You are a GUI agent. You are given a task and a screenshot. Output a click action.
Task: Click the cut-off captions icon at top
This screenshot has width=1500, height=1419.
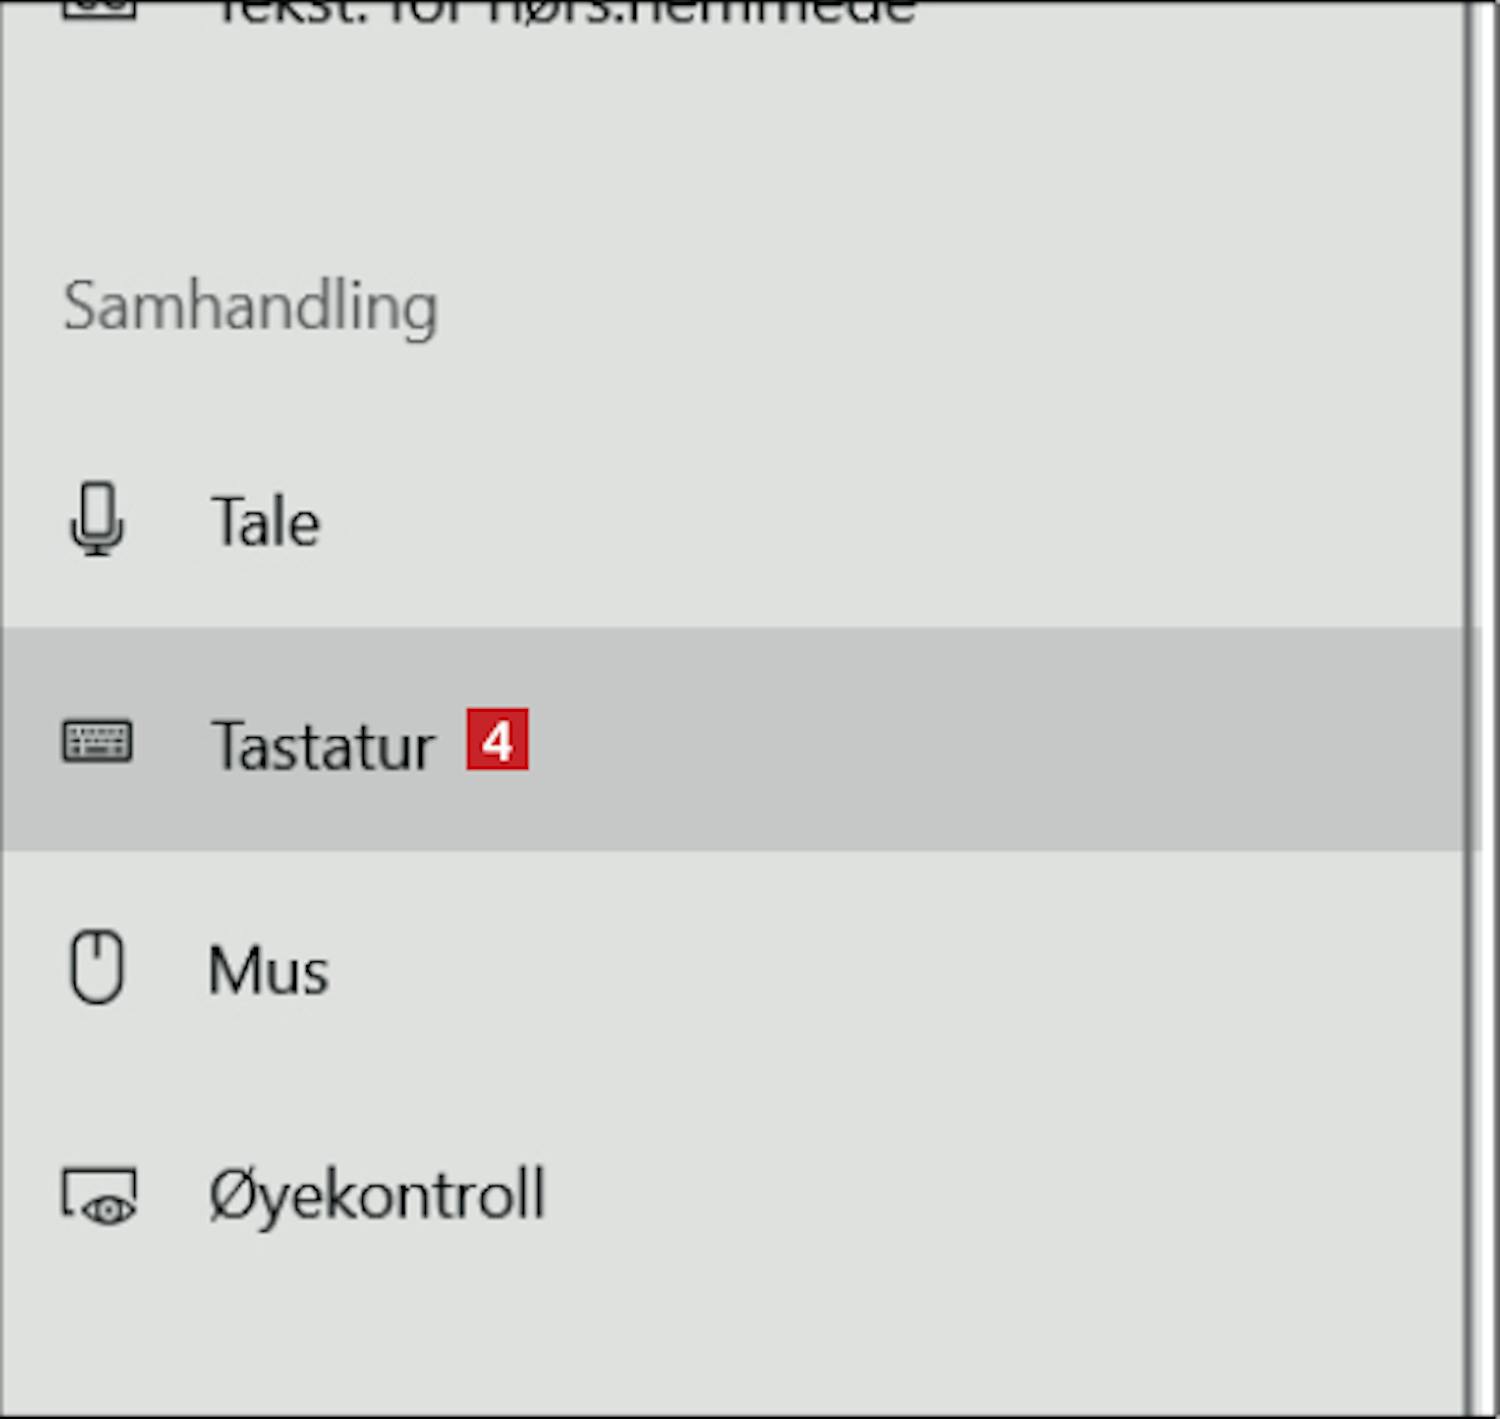pyautogui.click(x=98, y=9)
